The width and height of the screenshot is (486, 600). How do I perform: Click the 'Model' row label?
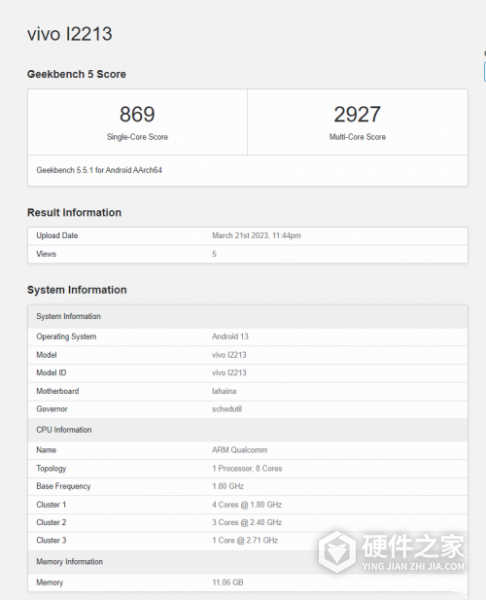(x=46, y=355)
